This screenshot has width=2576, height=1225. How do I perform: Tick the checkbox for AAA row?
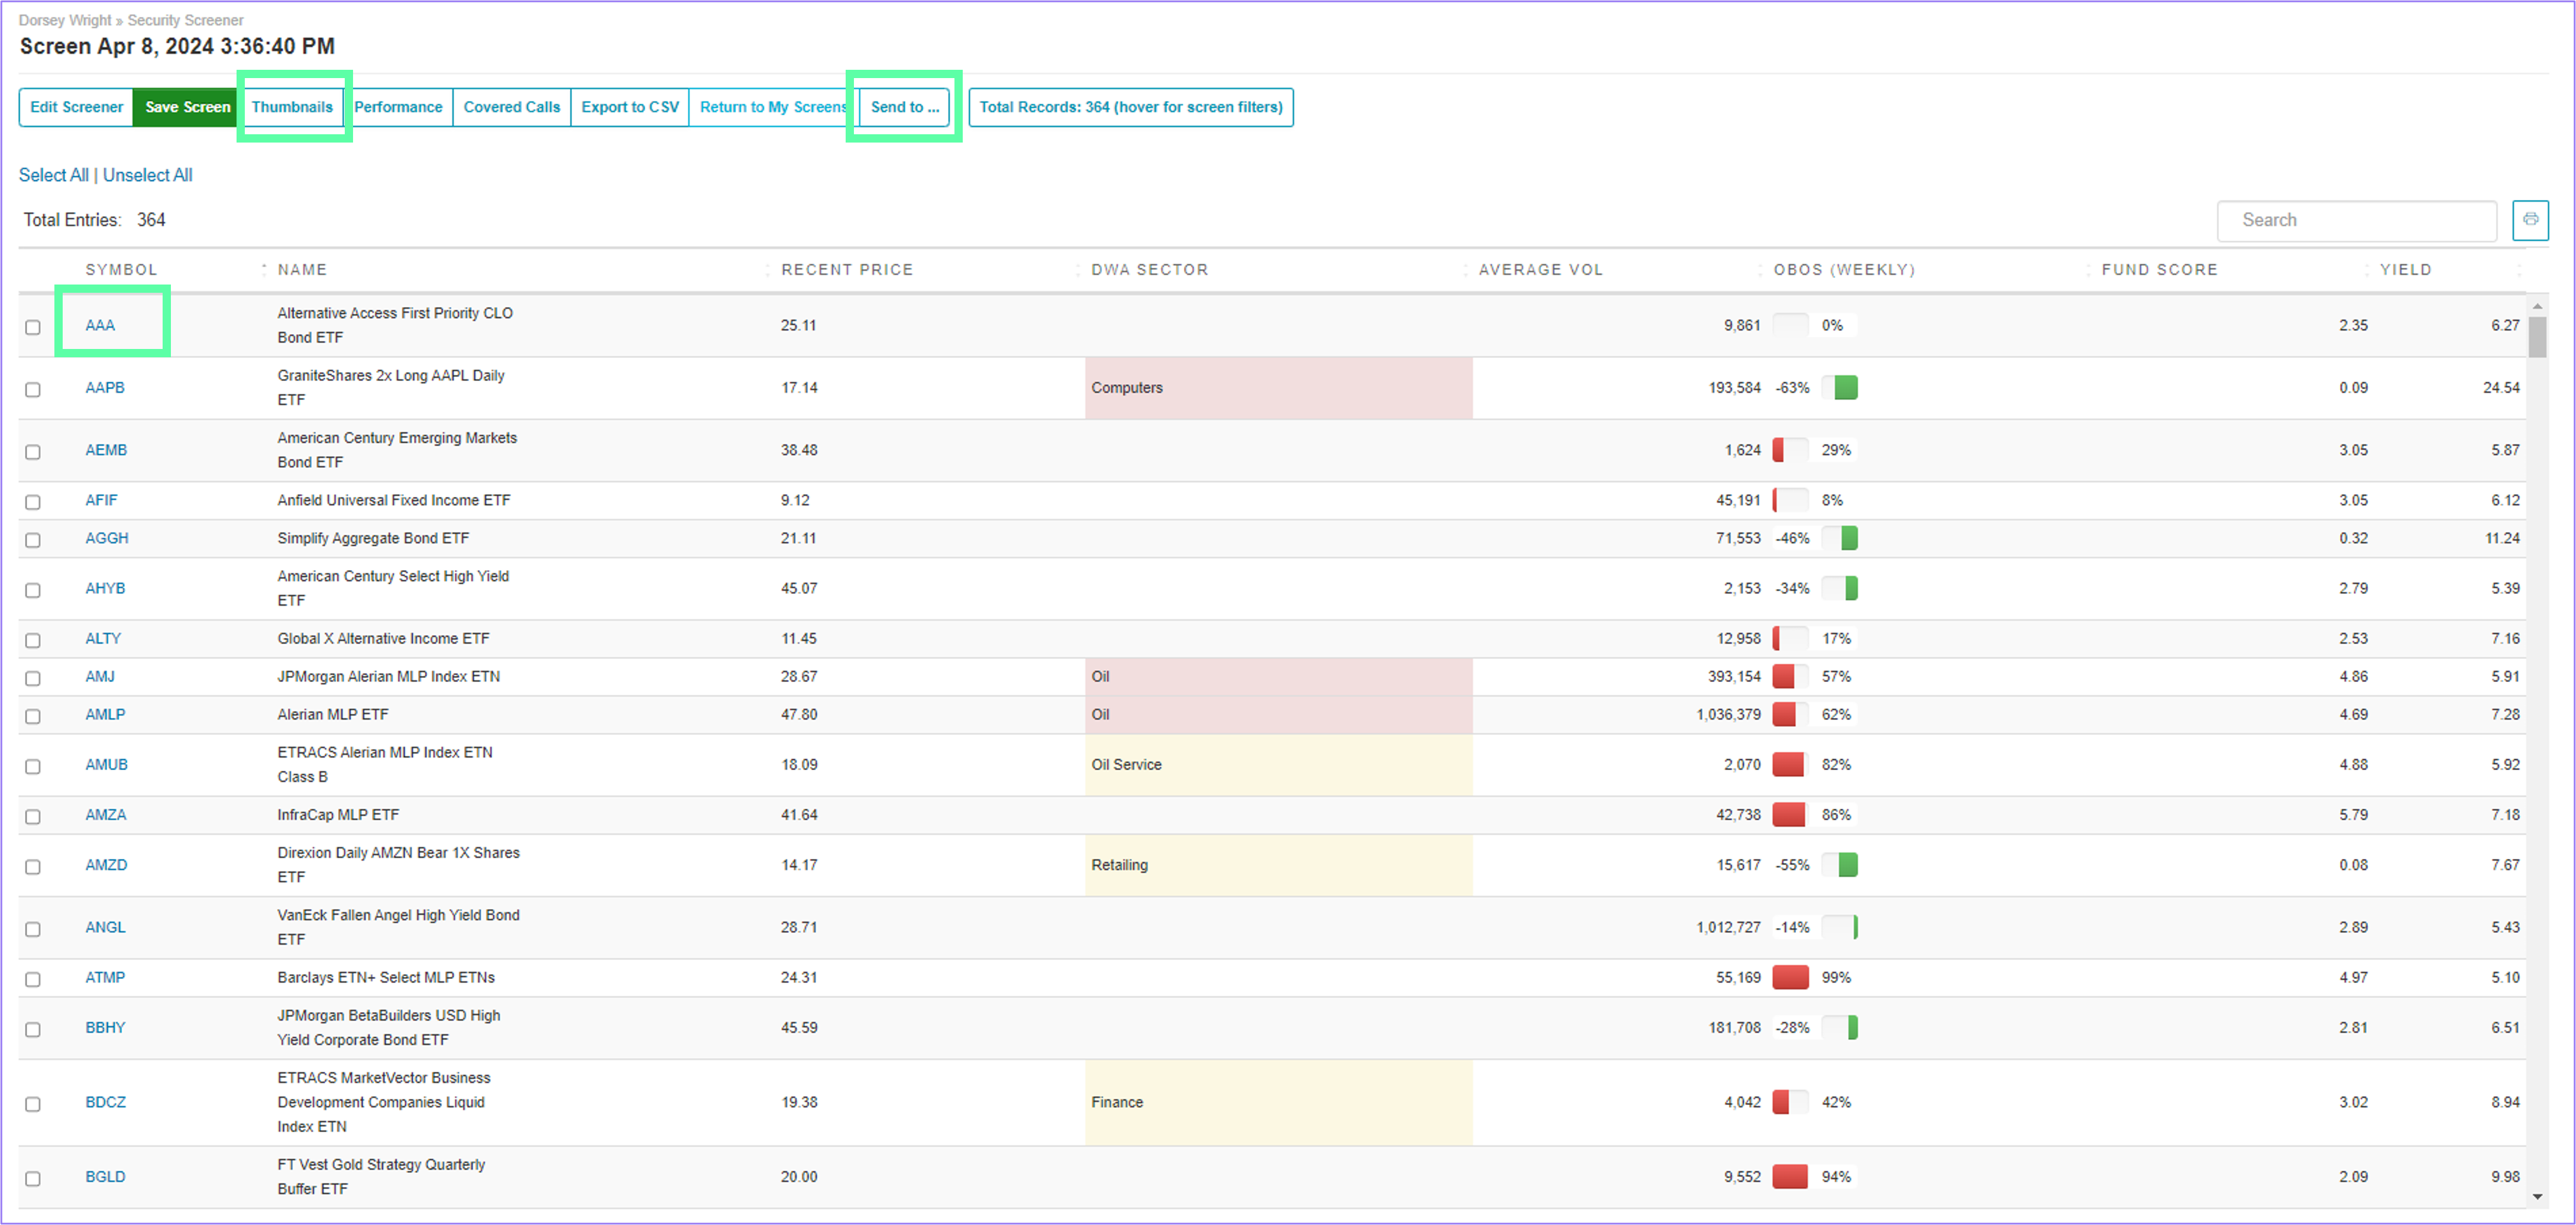(33, 327)
